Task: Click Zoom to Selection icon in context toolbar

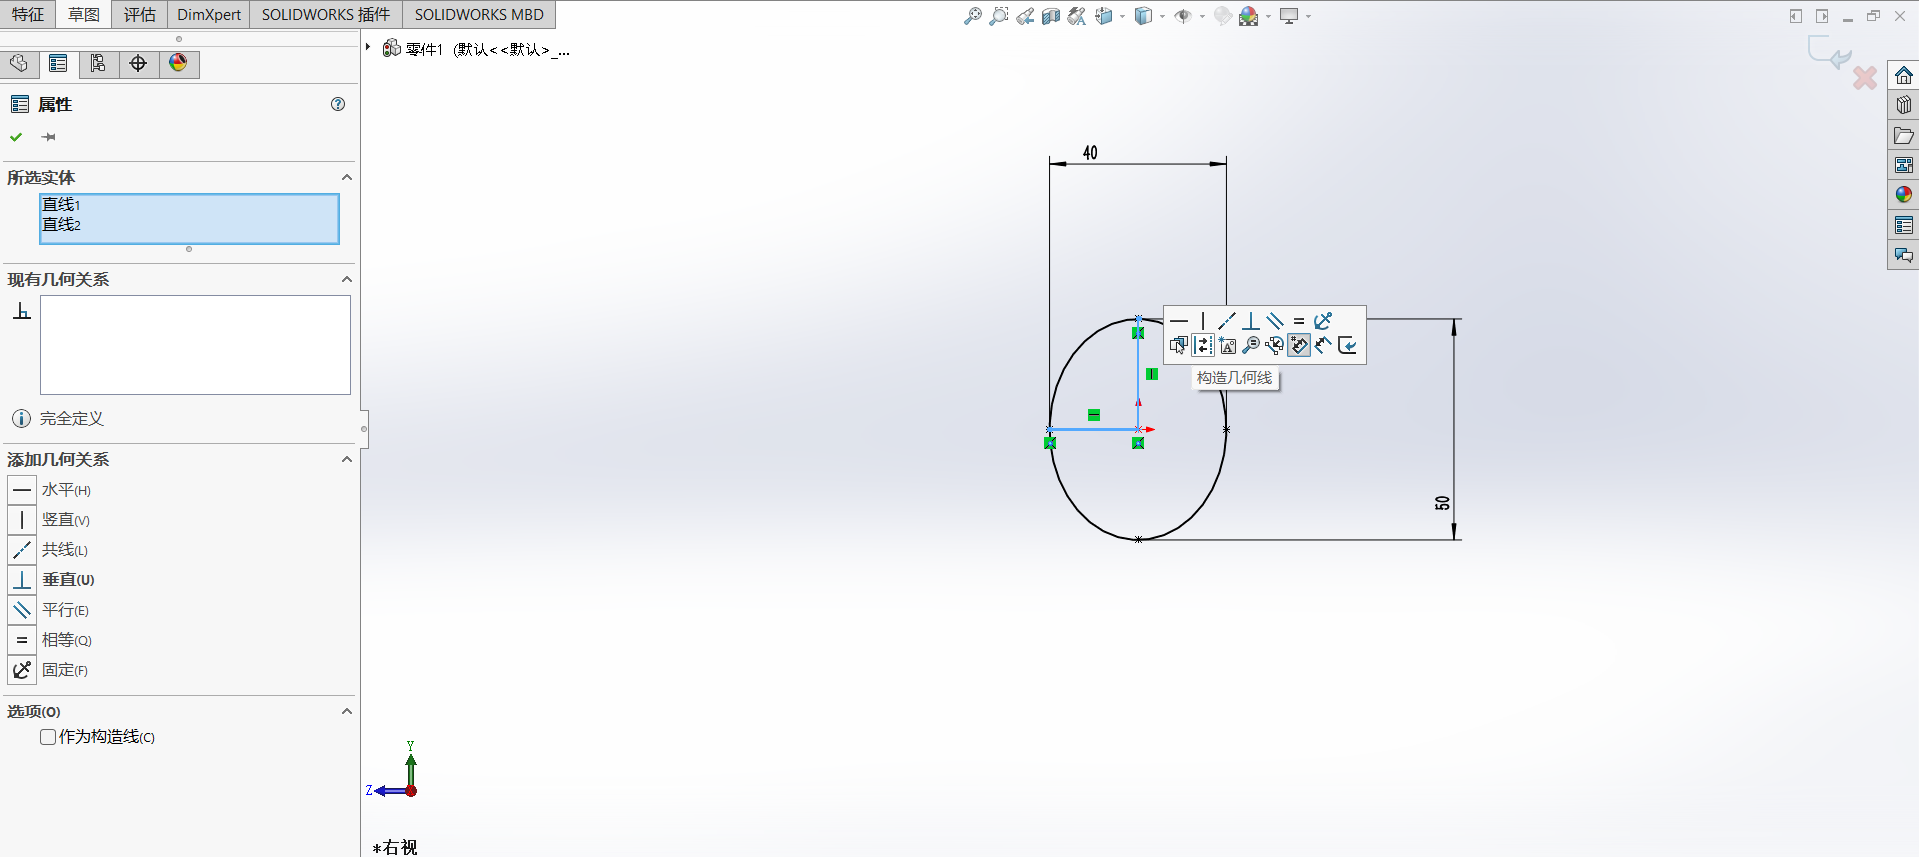Action: [1251, 345]
